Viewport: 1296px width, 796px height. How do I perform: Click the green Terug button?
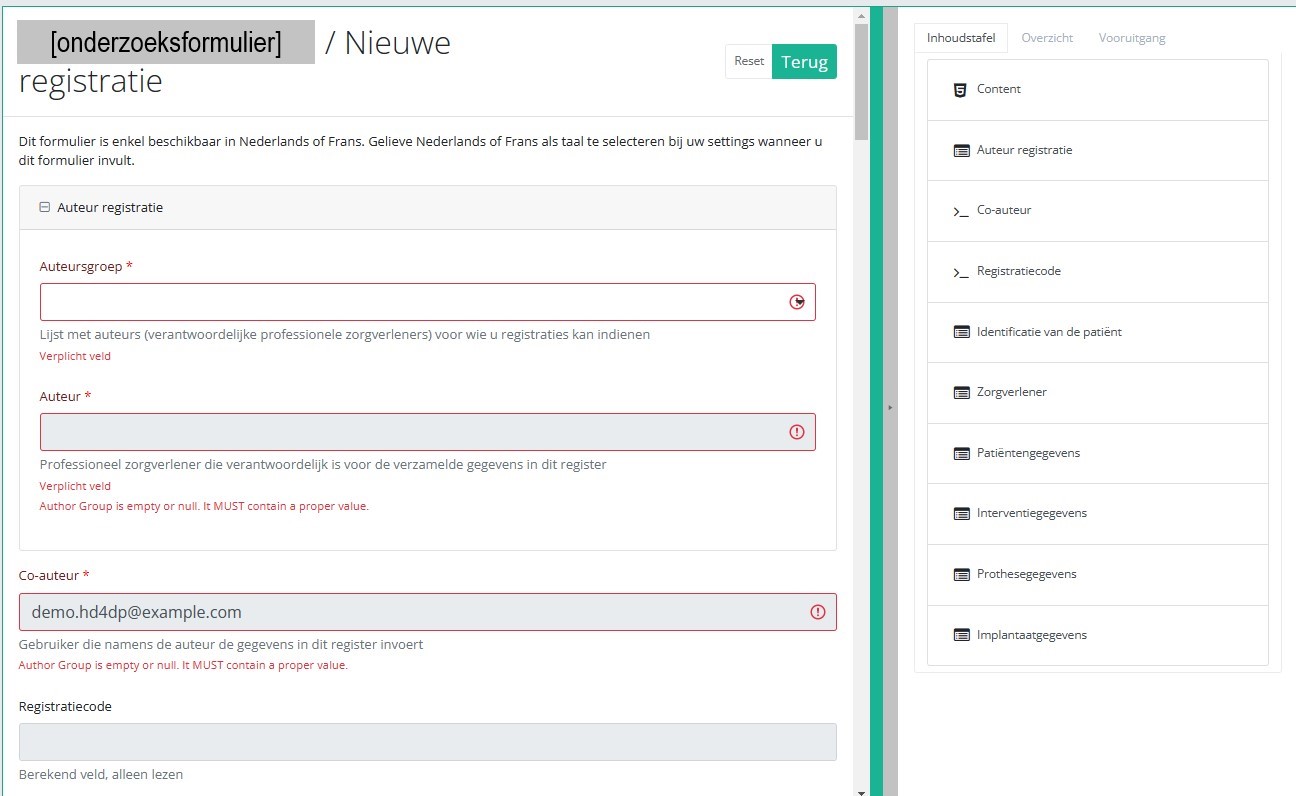804,62
